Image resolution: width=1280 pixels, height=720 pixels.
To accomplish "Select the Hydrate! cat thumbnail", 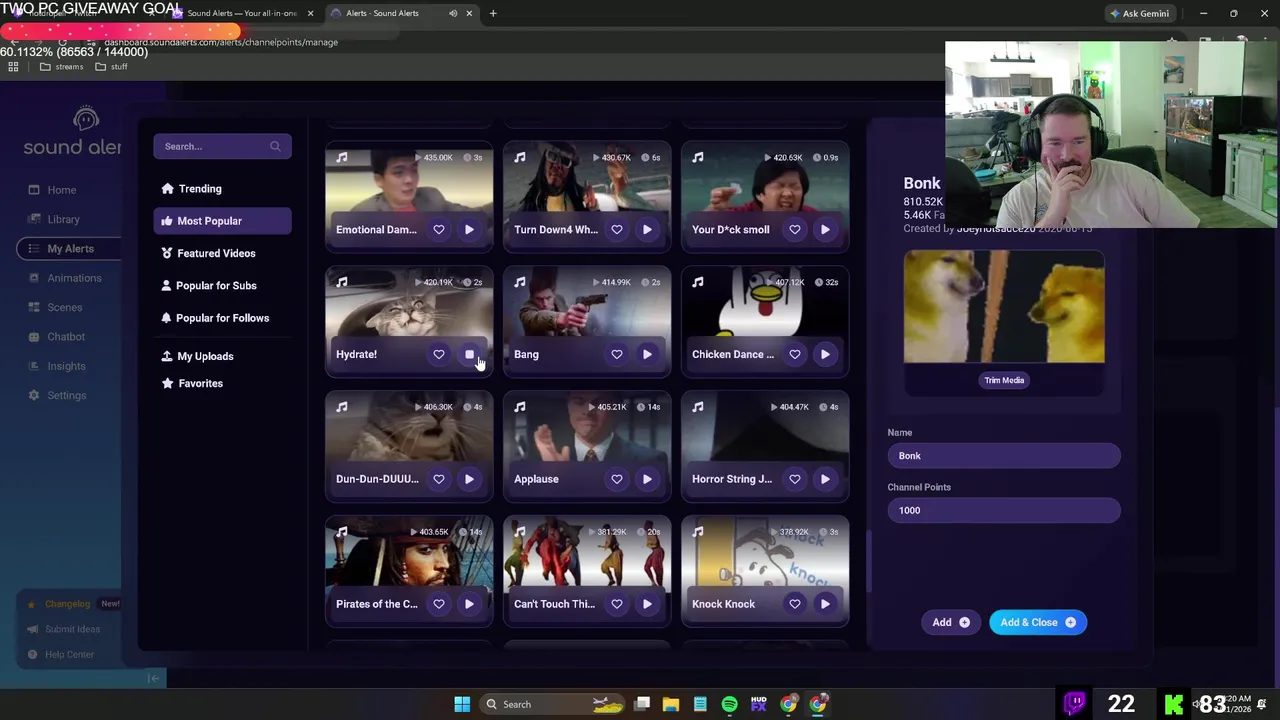I will [x=409, y=308].
